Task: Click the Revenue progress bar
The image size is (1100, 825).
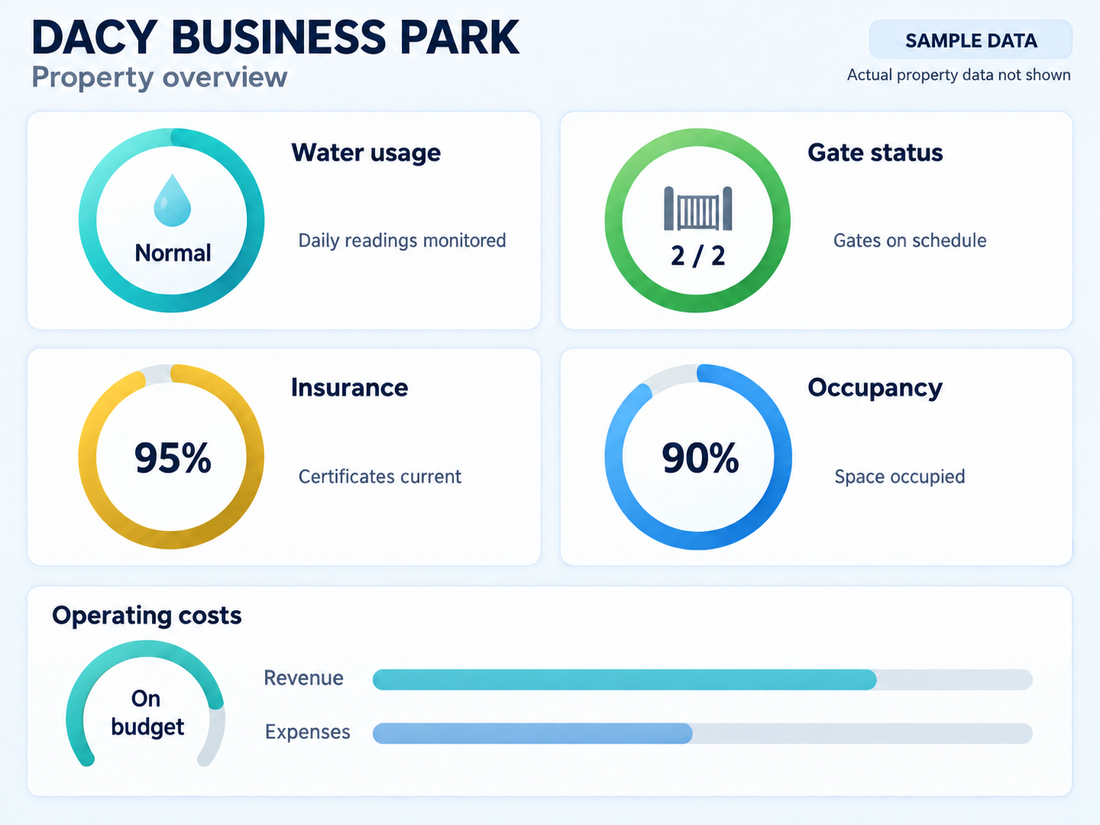Action: point(702,679)
